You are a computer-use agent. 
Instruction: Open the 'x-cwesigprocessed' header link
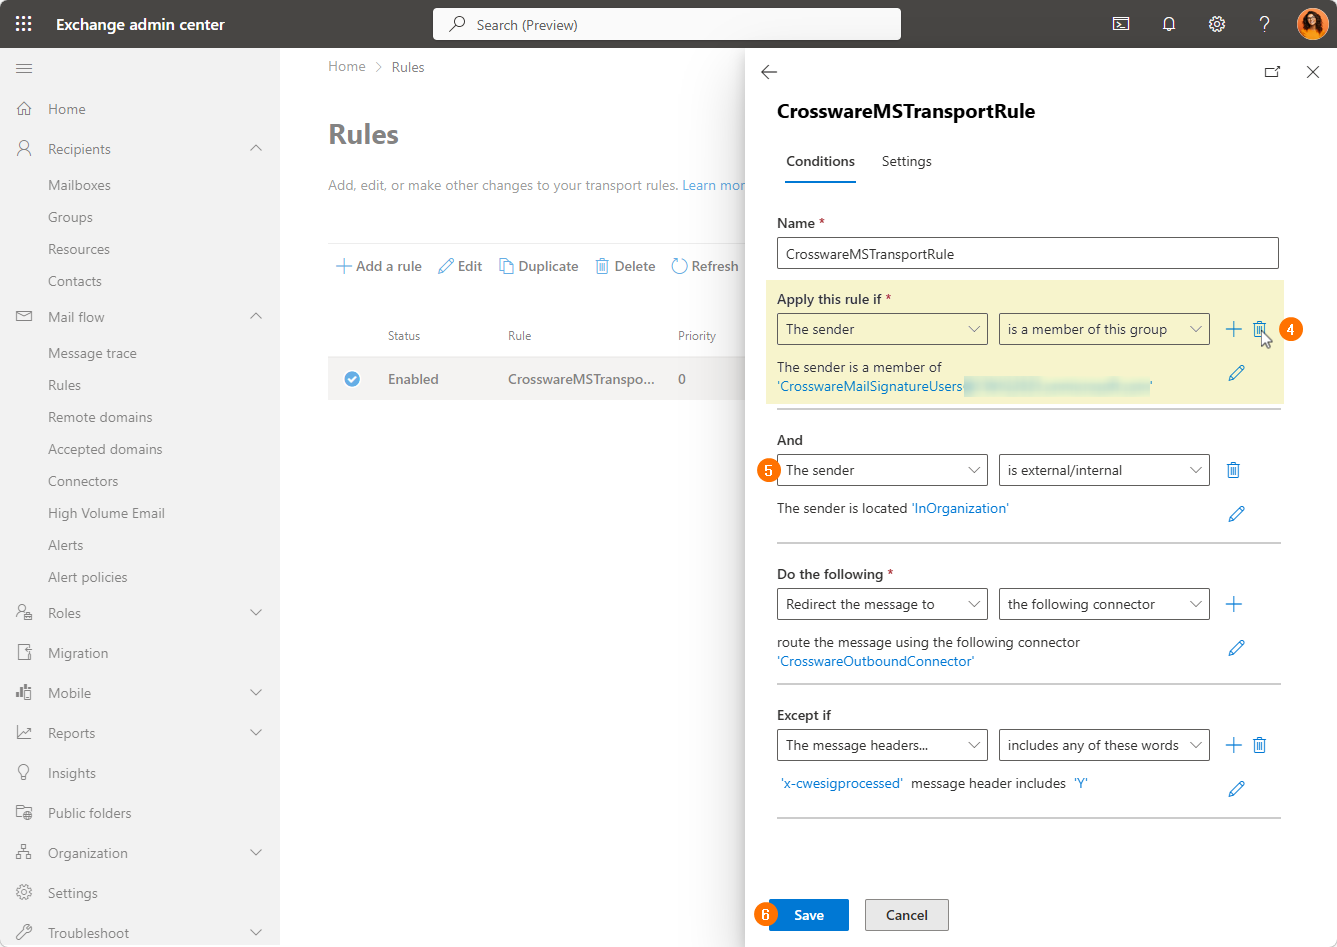coord(842,783)
